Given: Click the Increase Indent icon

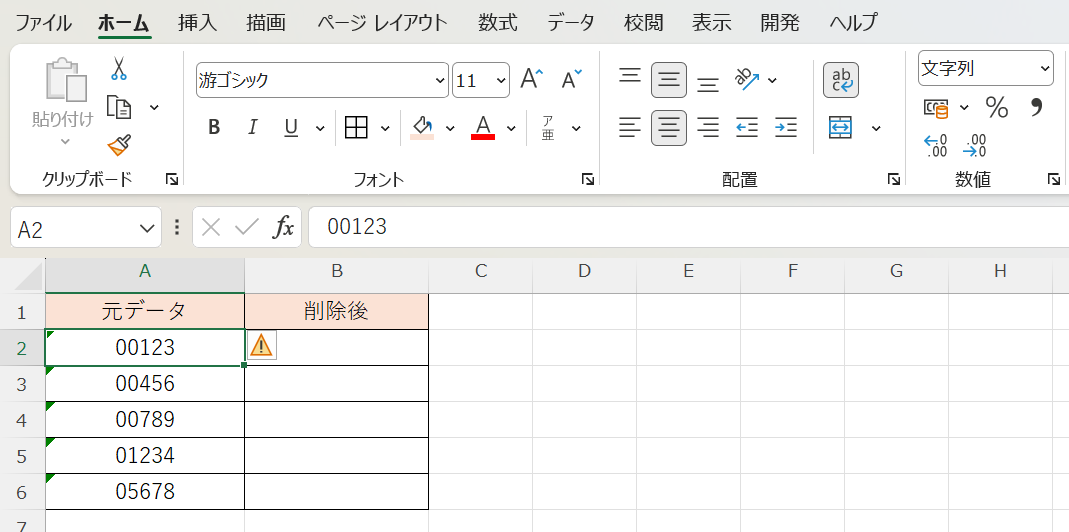Looking at the screenshot, I should pyautogui.click(x=786, y=128).
